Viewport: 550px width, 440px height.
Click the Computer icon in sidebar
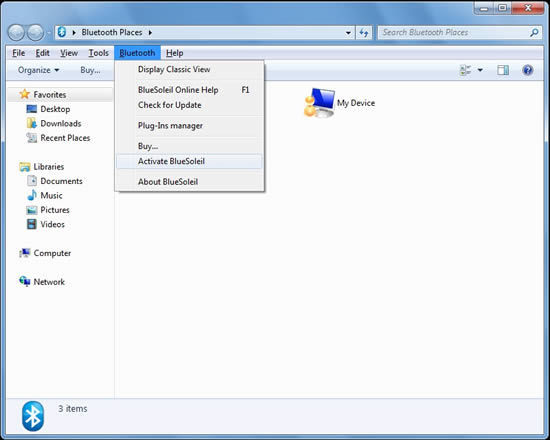[x=25, y=253]
